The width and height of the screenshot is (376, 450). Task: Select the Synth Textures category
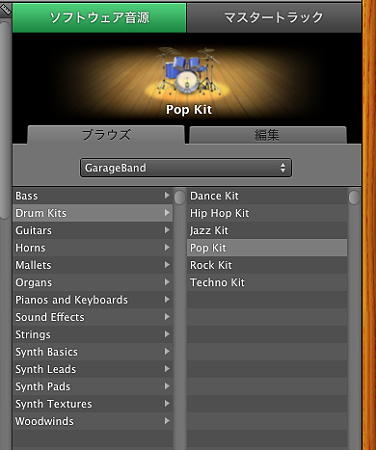pyautogui.click(x=93, y=404)
